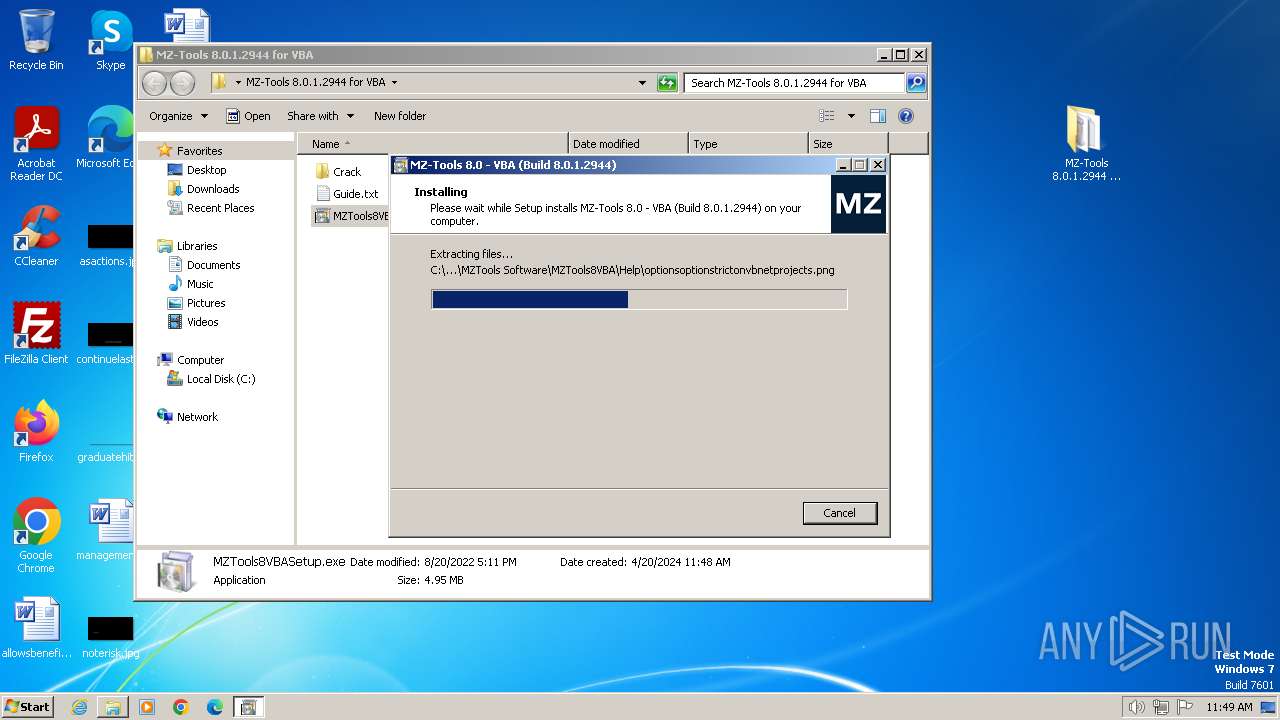Create a New folder

pos(400,116)
